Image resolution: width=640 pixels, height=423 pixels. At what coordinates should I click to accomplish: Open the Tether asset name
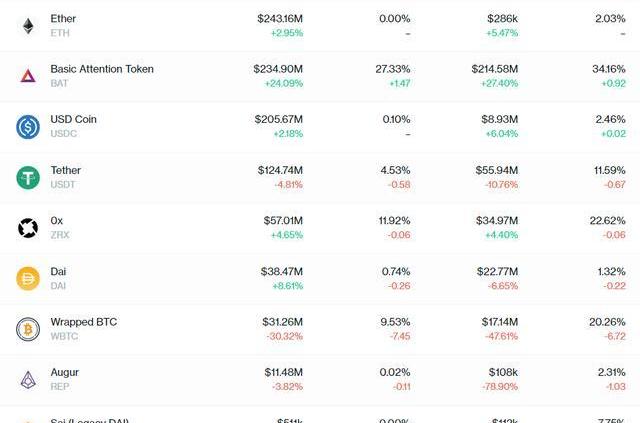66,170
